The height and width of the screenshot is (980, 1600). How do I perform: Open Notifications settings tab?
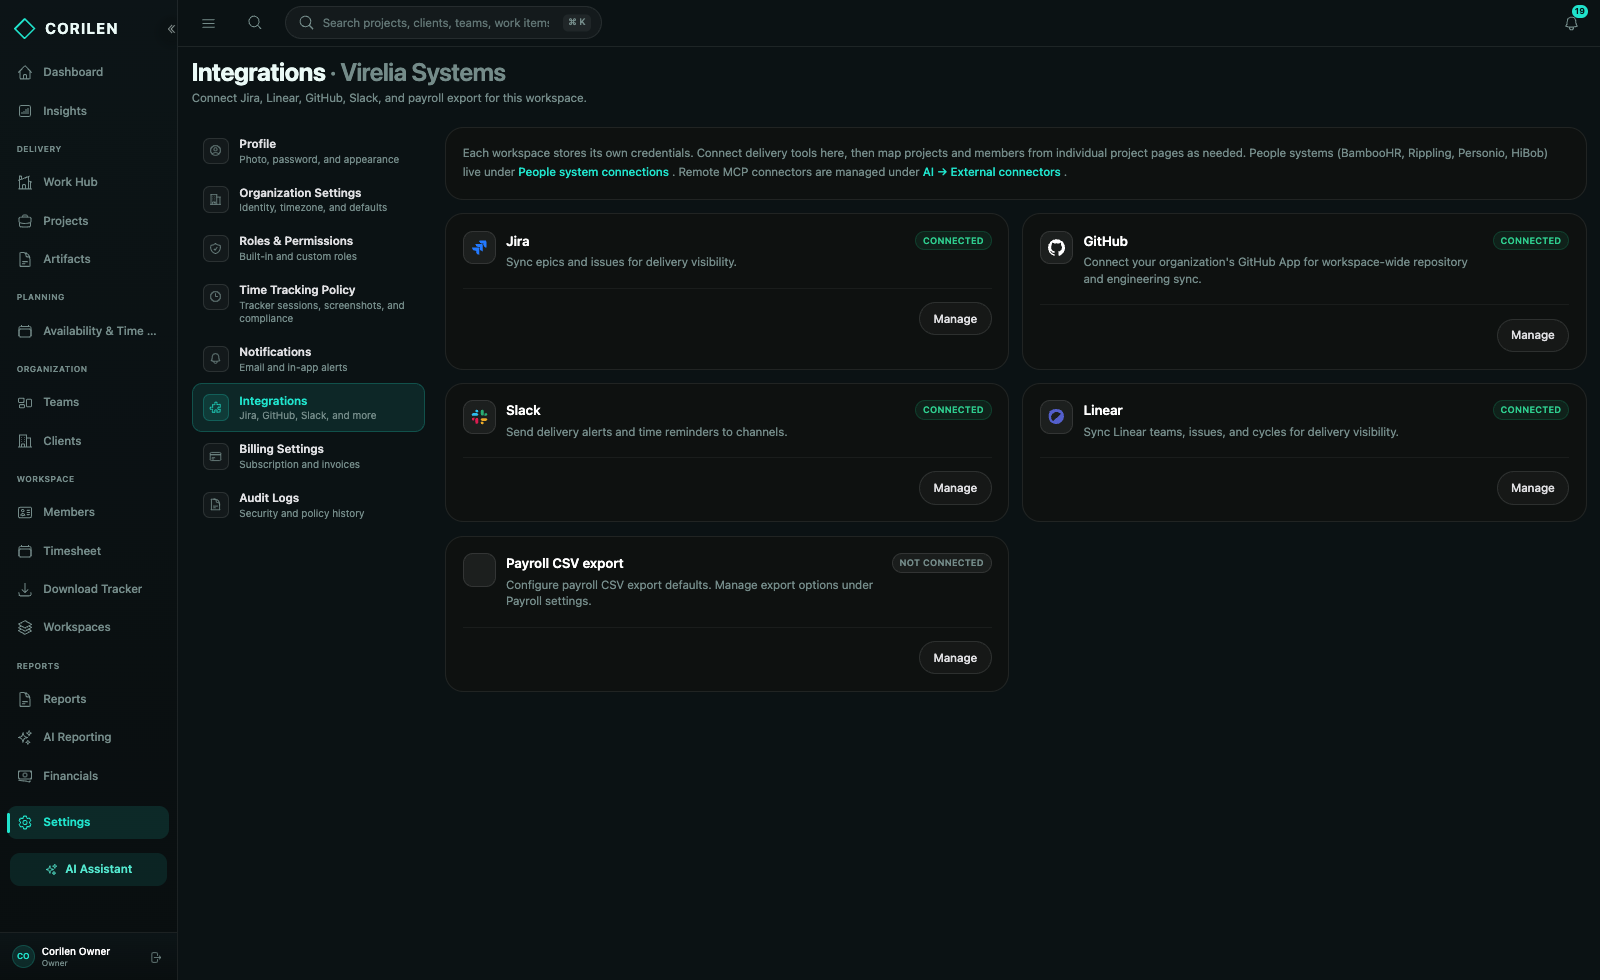click(308, 359)
